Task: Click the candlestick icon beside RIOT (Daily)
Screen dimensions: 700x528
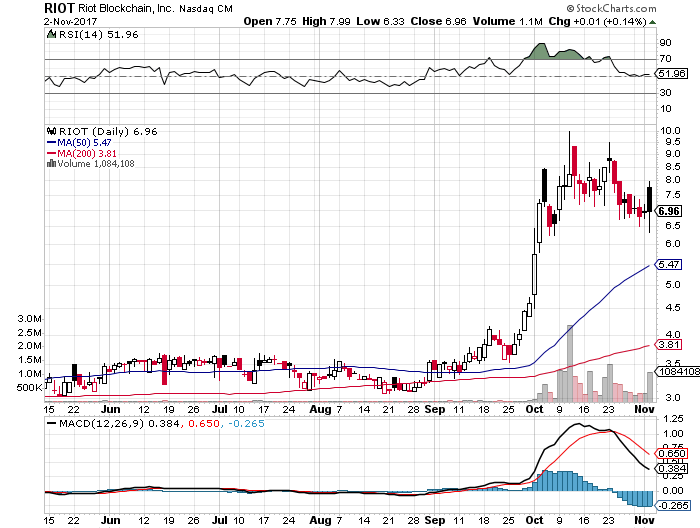Action: [x=52, y=131]
